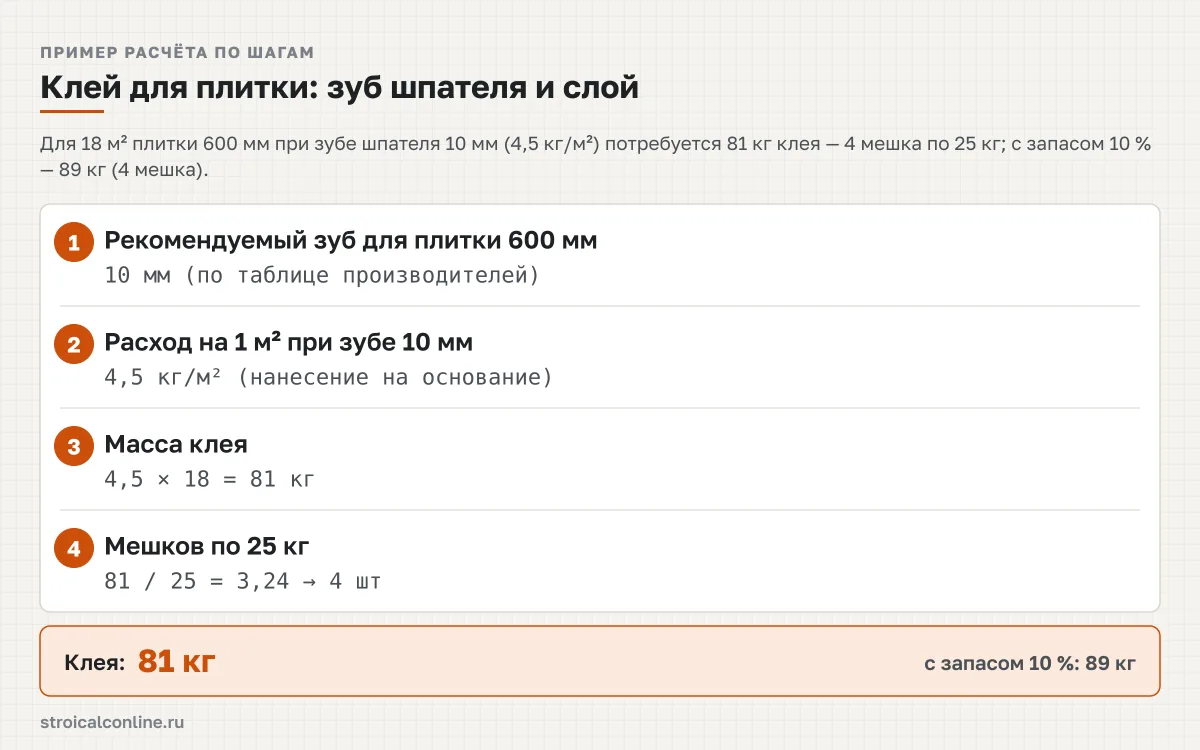
Task: Click the 'Масса клея' step title
Action: pos(176,445)
